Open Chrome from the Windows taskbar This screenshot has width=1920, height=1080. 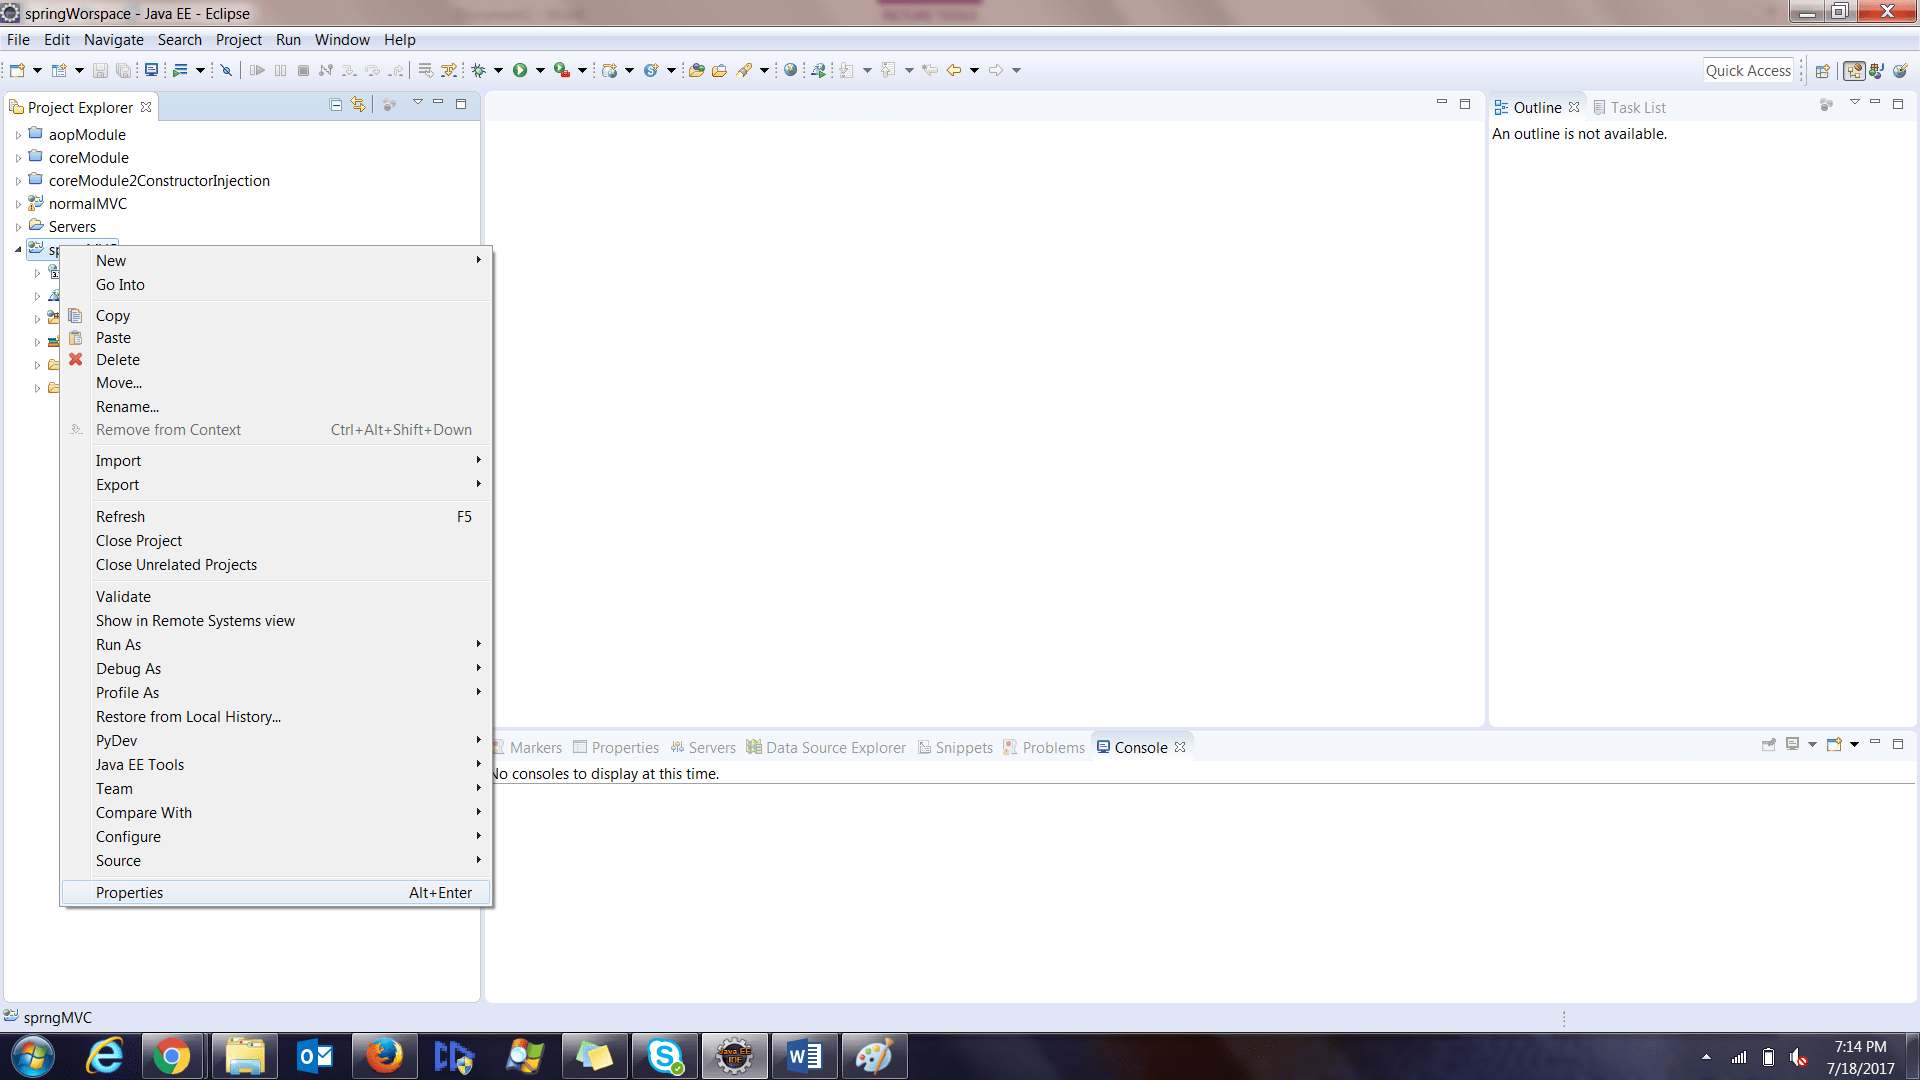click(x=172, y=1056)
